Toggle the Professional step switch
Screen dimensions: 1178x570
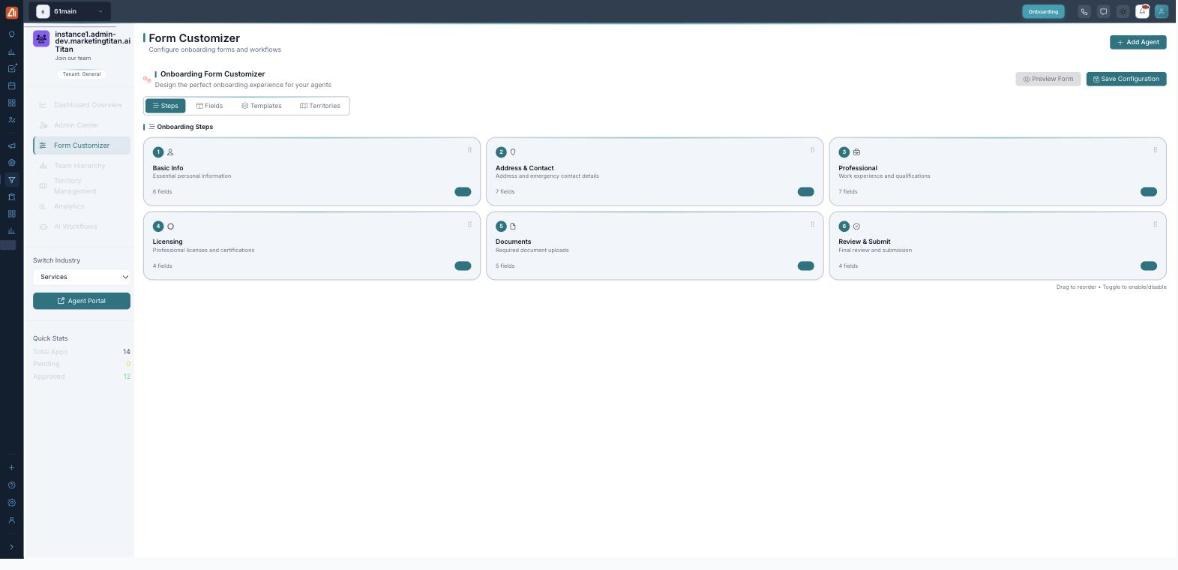(1149, 192)
